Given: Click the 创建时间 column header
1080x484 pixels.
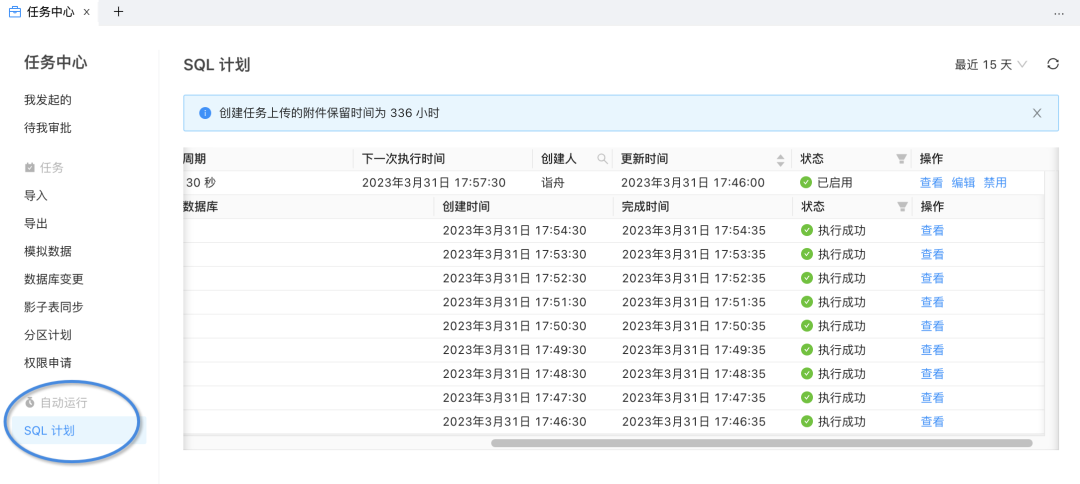Looking at the screenshot, I should (466, 207).
